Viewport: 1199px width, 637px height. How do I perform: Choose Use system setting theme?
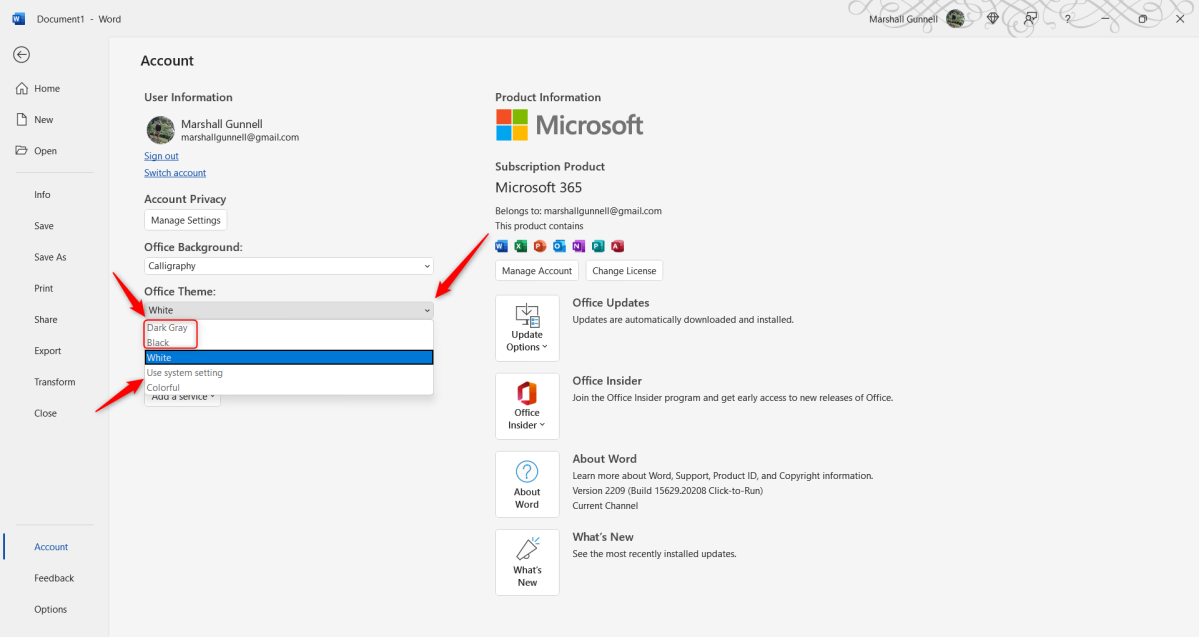[289, 372]
